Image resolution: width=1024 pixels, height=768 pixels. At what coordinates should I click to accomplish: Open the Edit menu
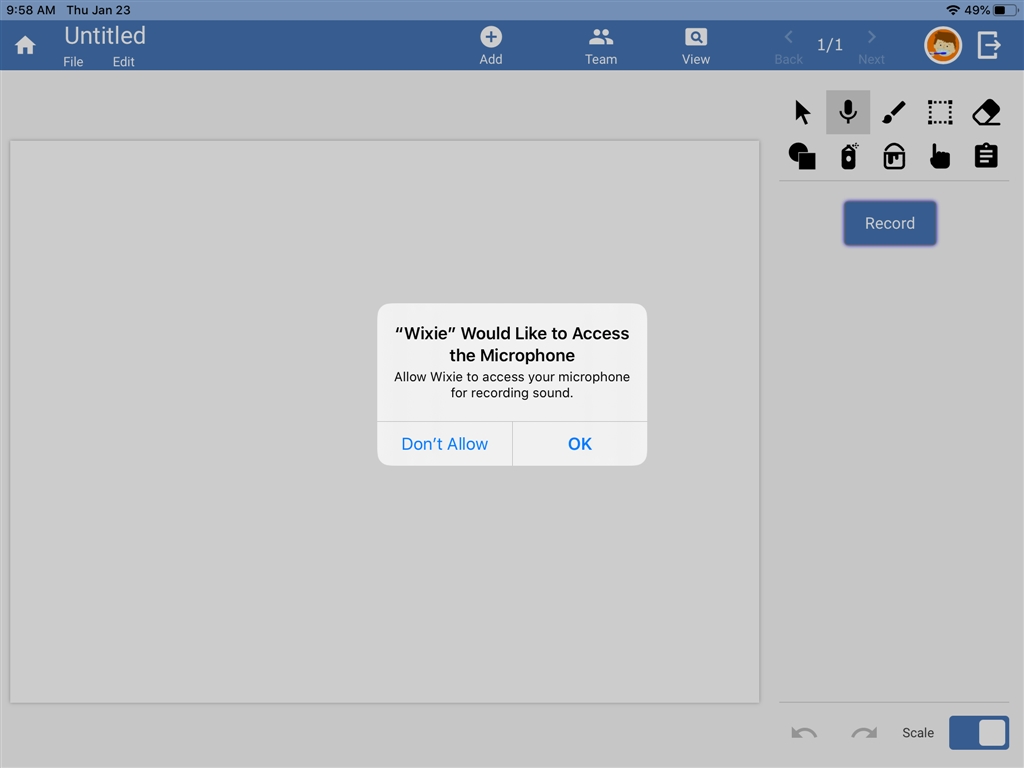point(123,61)
